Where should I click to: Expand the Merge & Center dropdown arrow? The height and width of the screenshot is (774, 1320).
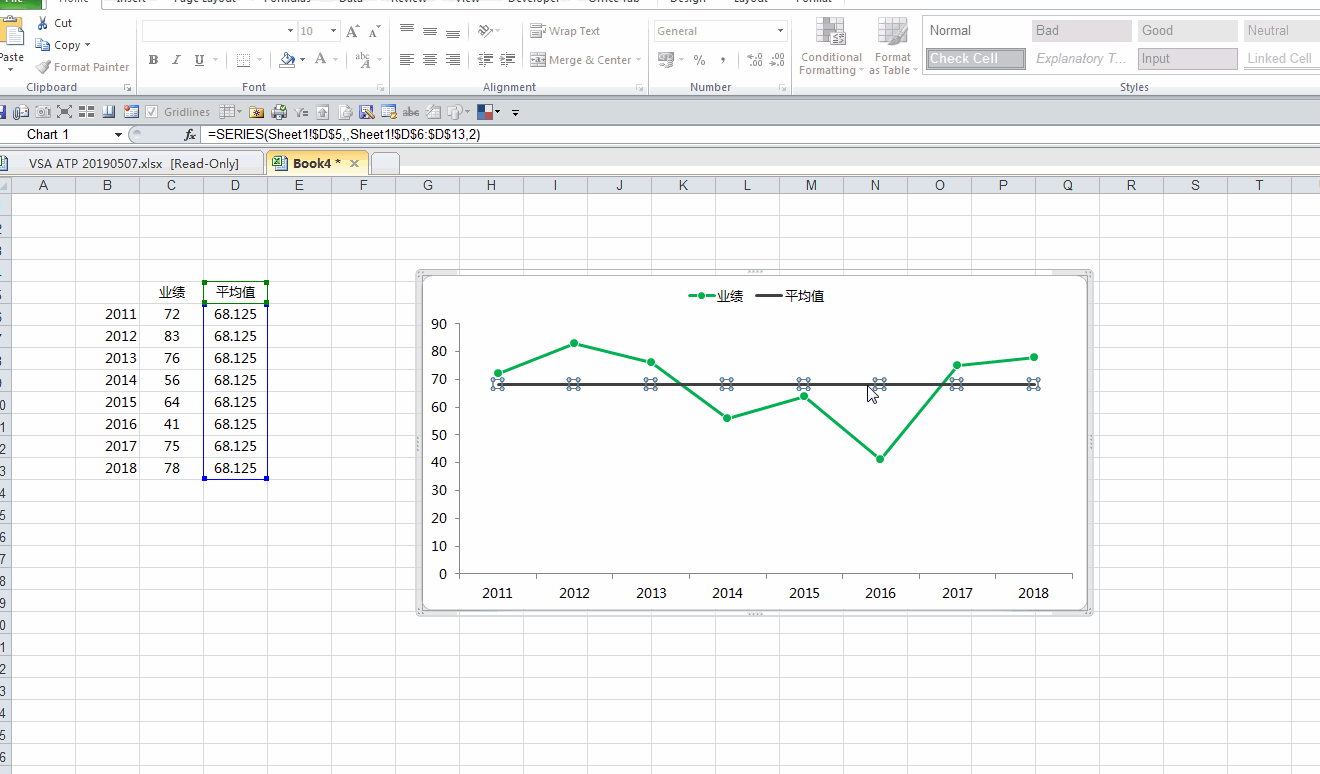point(639,60)
